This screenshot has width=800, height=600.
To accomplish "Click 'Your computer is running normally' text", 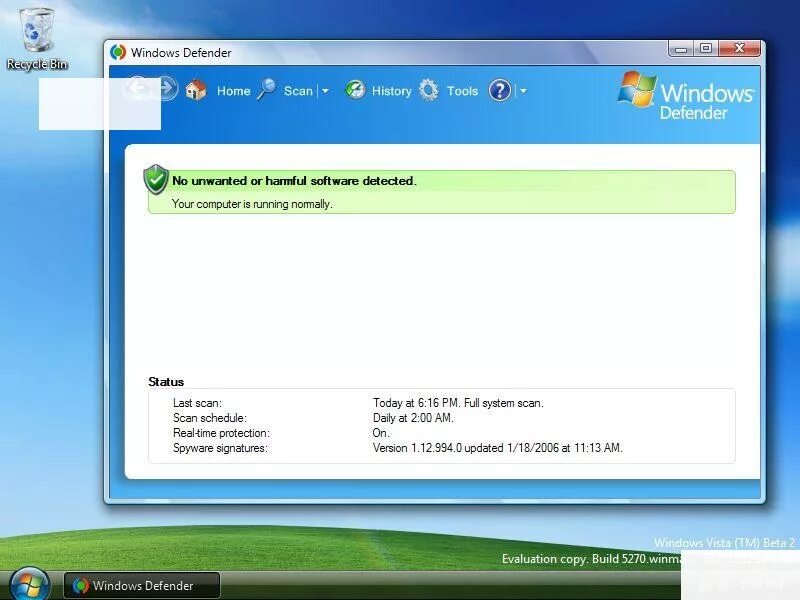I will (x=252, y=204).
